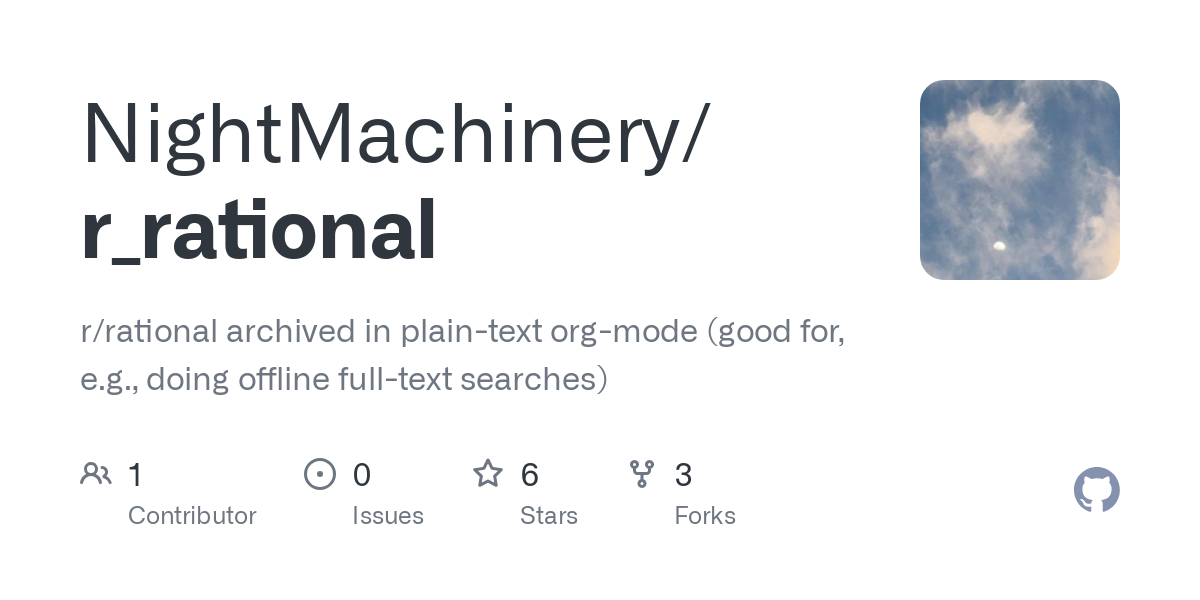Click the forks count "3"

pyautogui.click(x=684, y=475)
